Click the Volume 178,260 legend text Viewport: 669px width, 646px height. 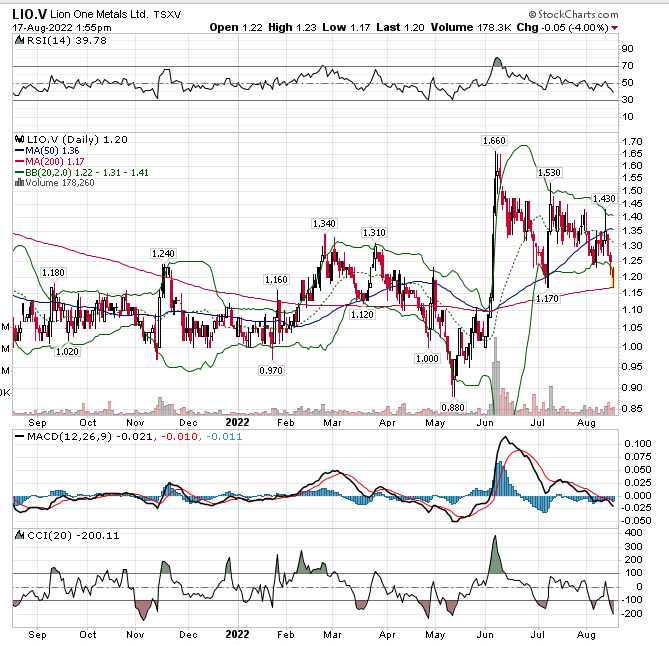[x=60, y=183]
